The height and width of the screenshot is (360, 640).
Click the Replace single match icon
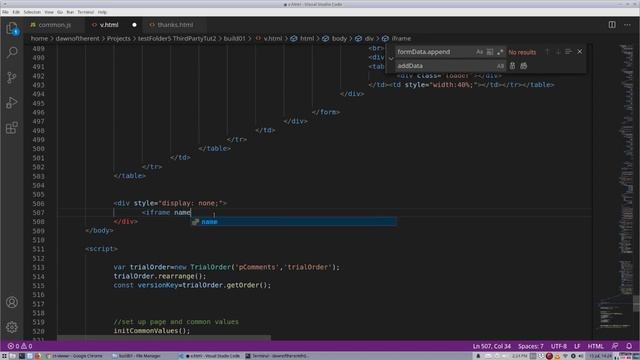click(513, 66)
